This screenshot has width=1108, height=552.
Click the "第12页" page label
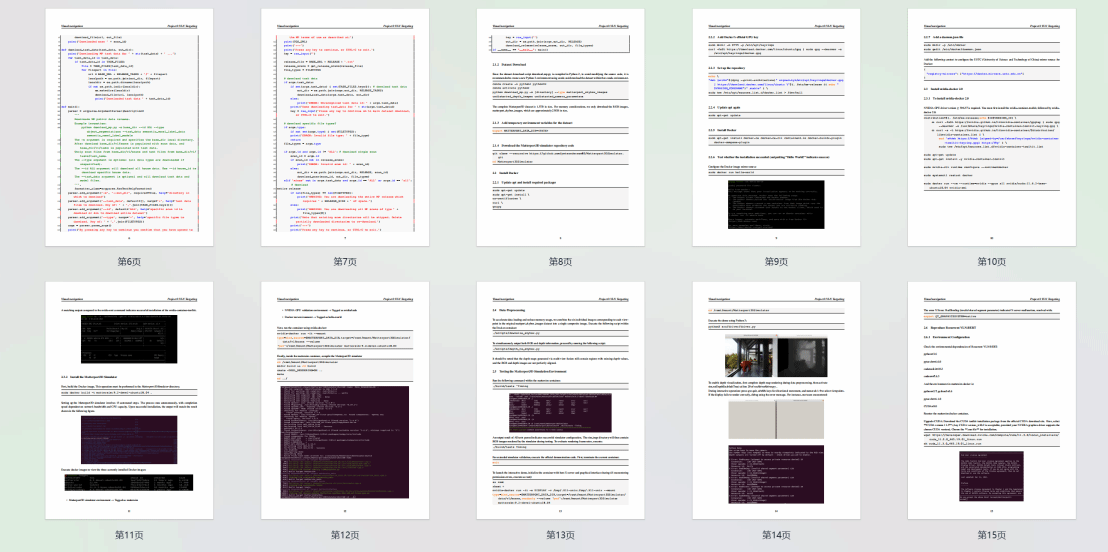(x=345, y=535)
